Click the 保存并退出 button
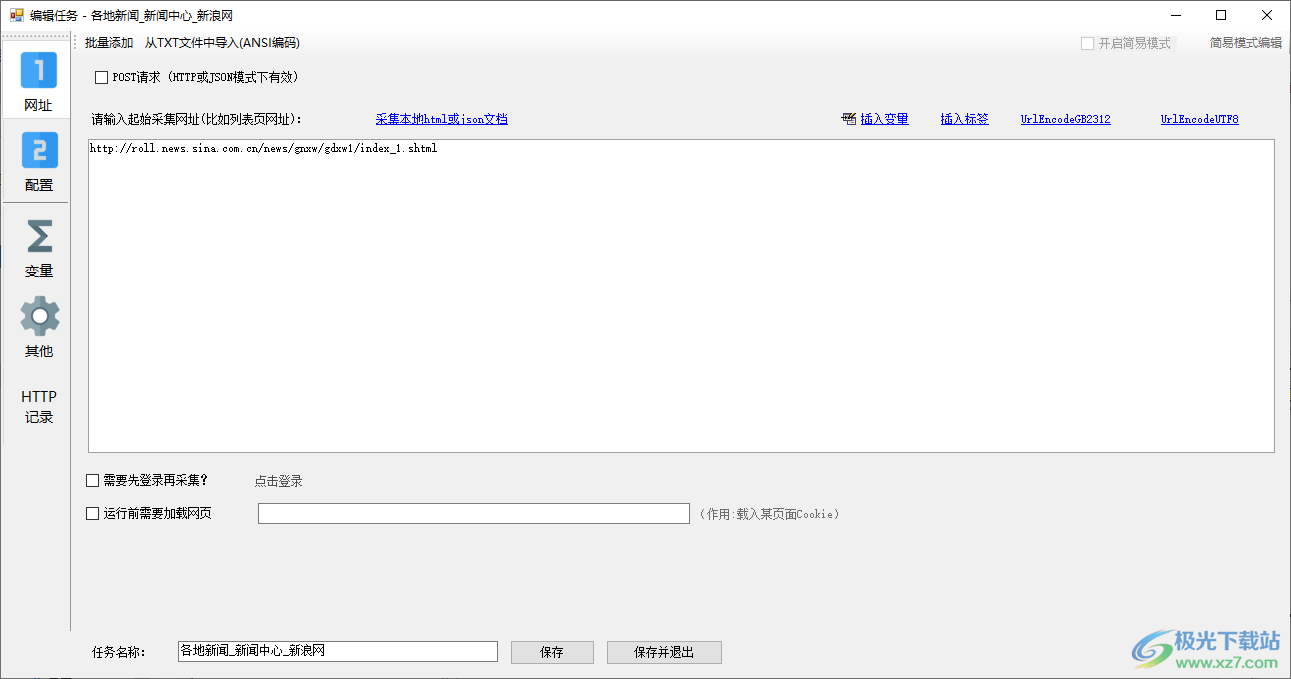 click(x=664, y=652)
